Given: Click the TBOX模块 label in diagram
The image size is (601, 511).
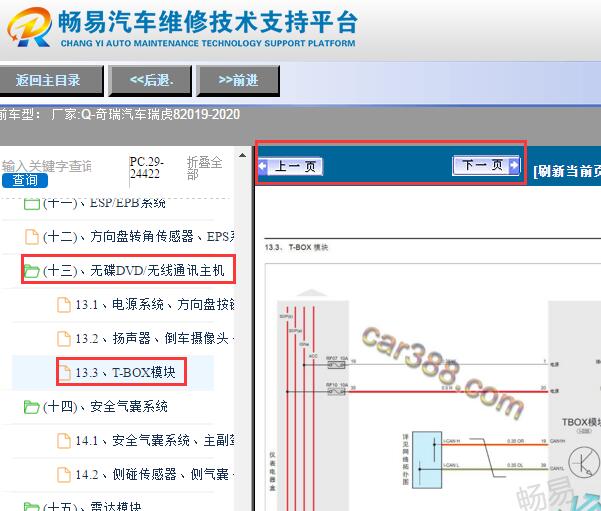Looking at the screenshot, I should pyautogui.click(x=581, y=422).
